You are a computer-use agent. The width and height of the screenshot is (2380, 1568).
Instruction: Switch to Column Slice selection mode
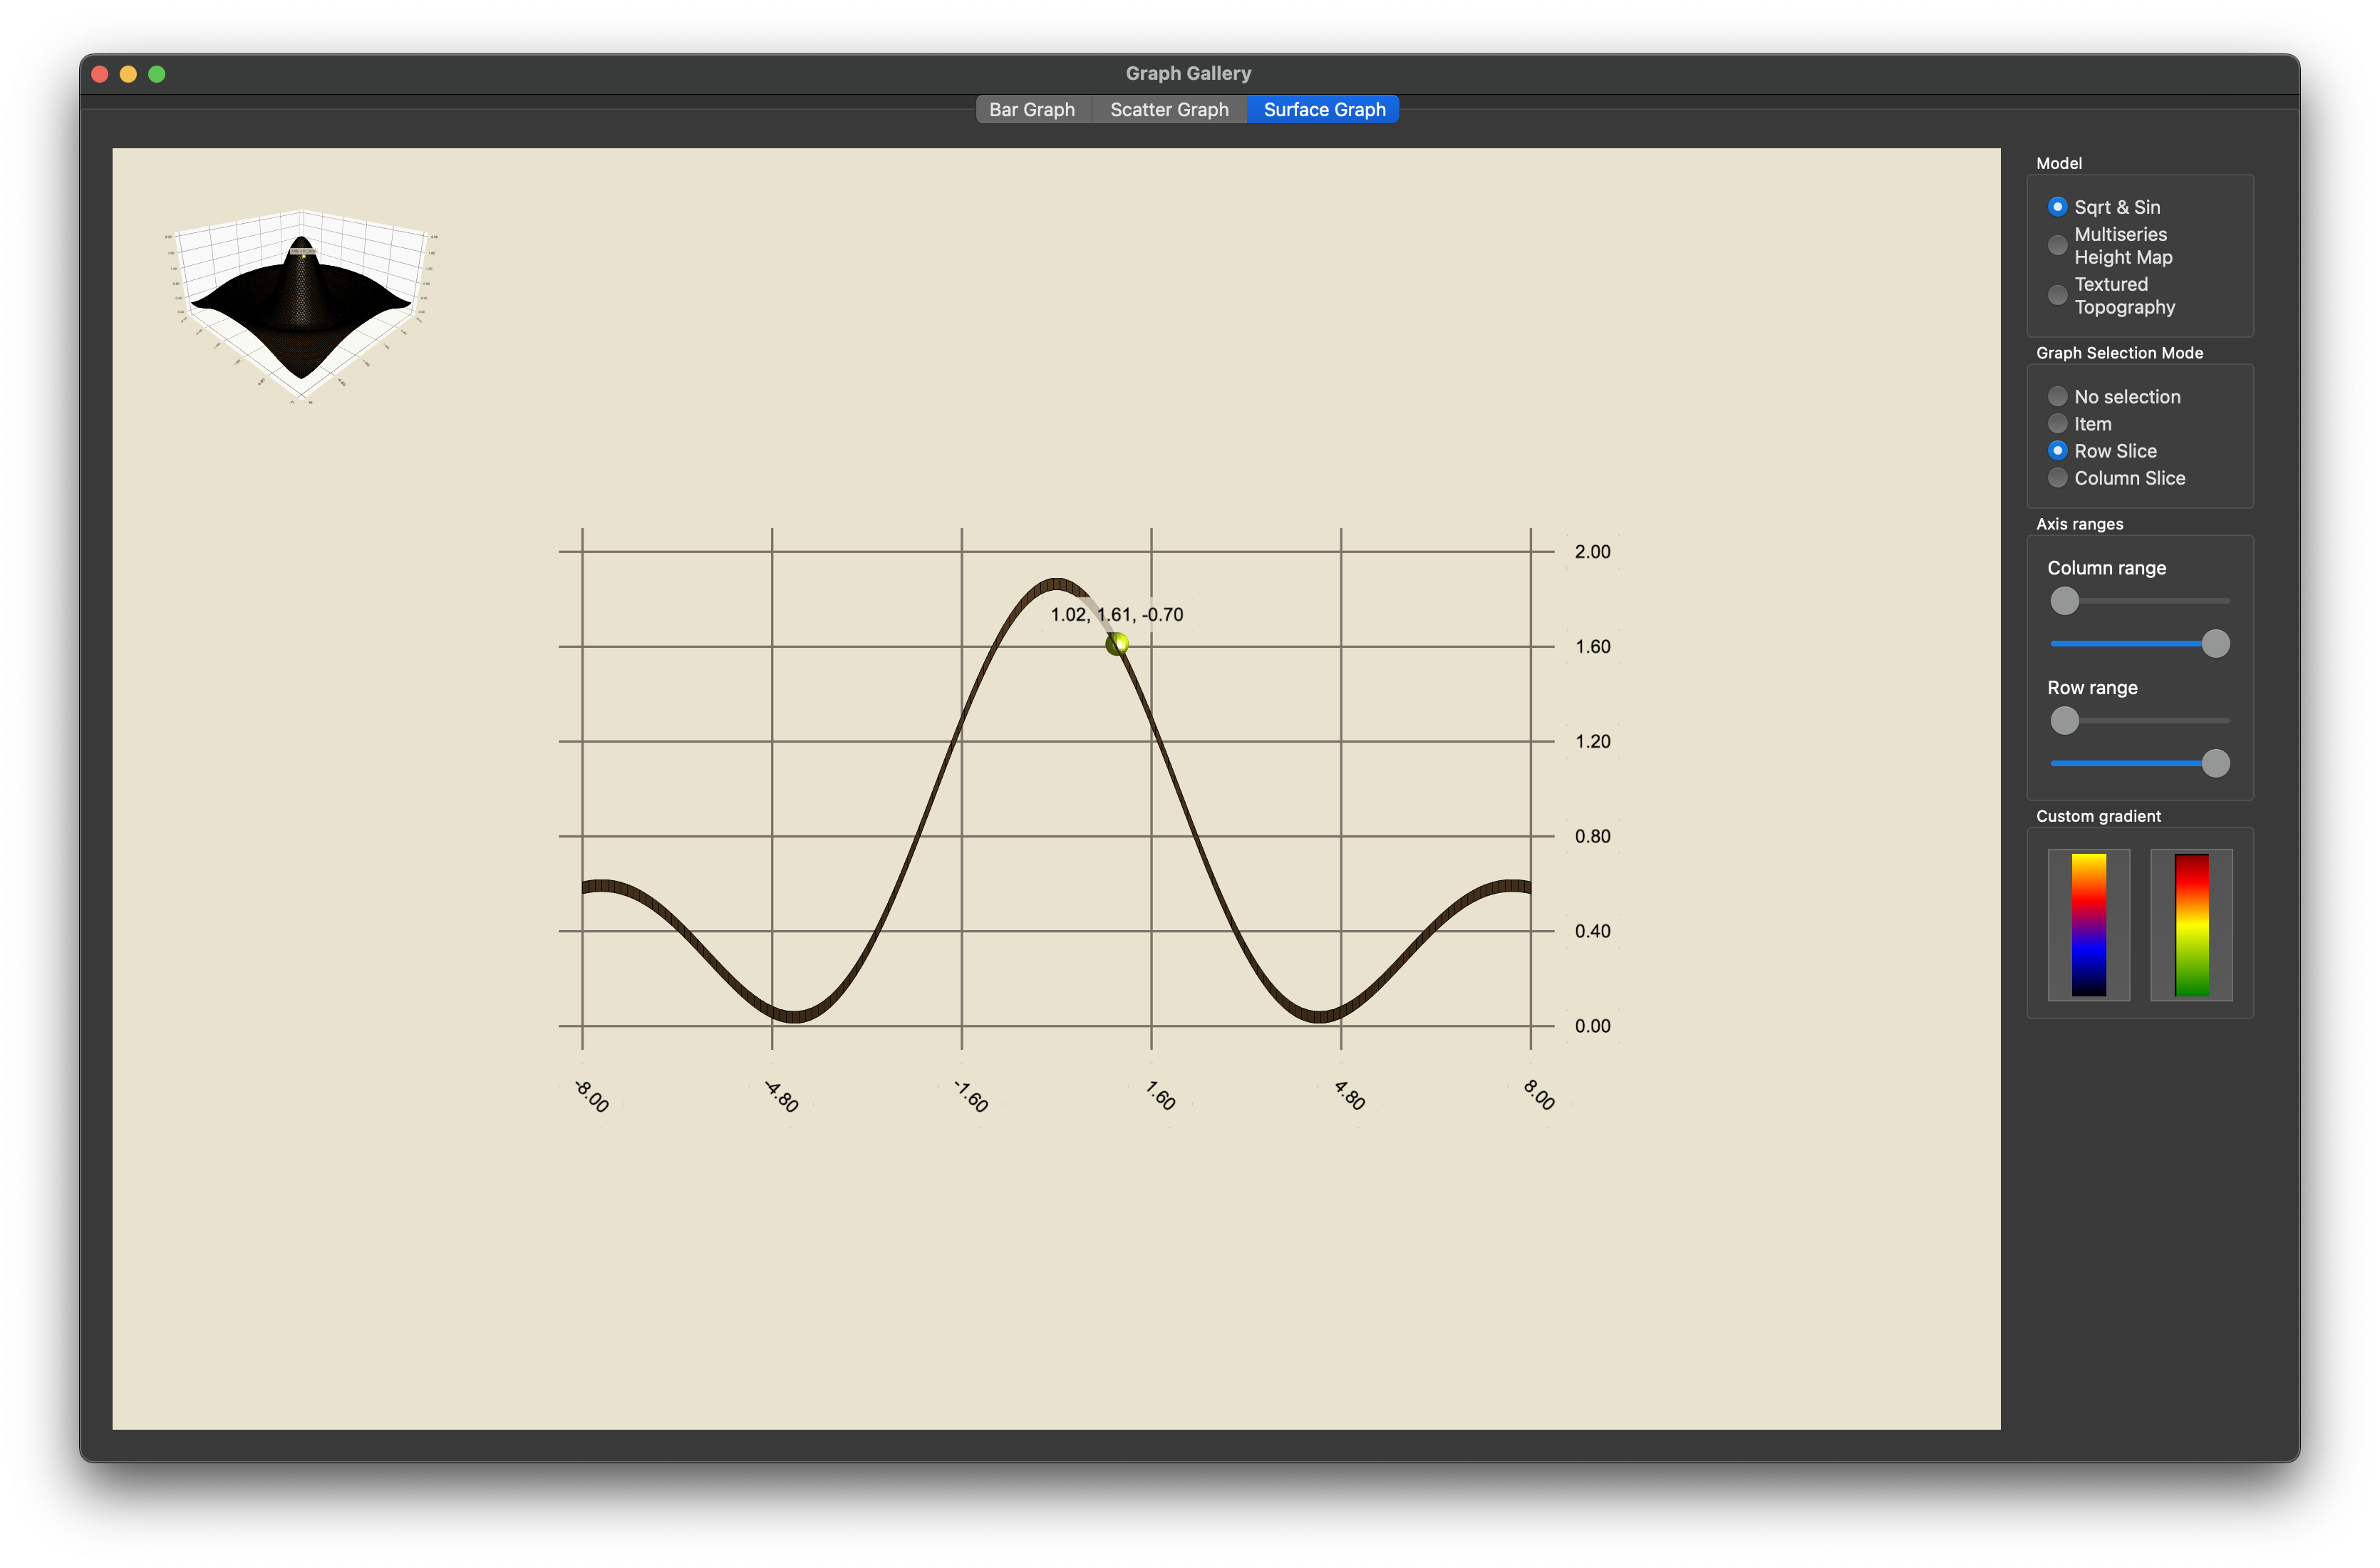click(x=2117, y=478)
